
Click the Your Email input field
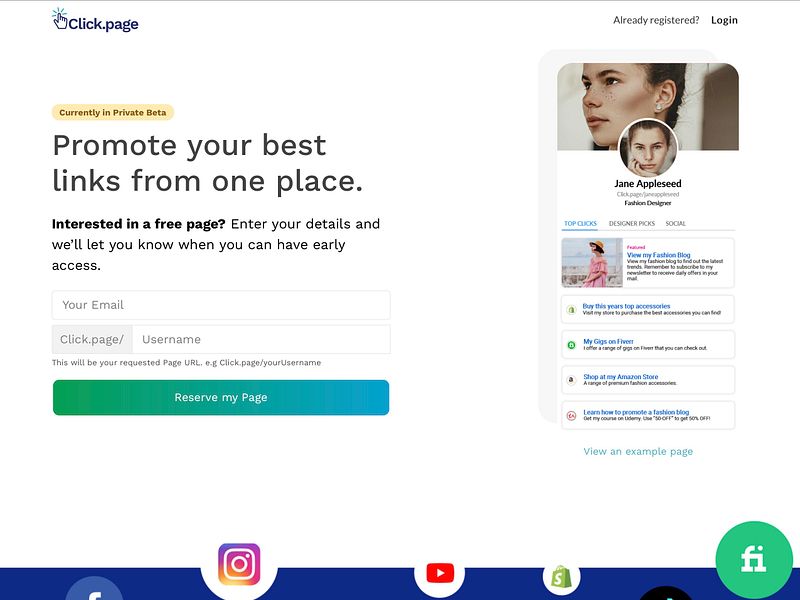click(221, 305)
